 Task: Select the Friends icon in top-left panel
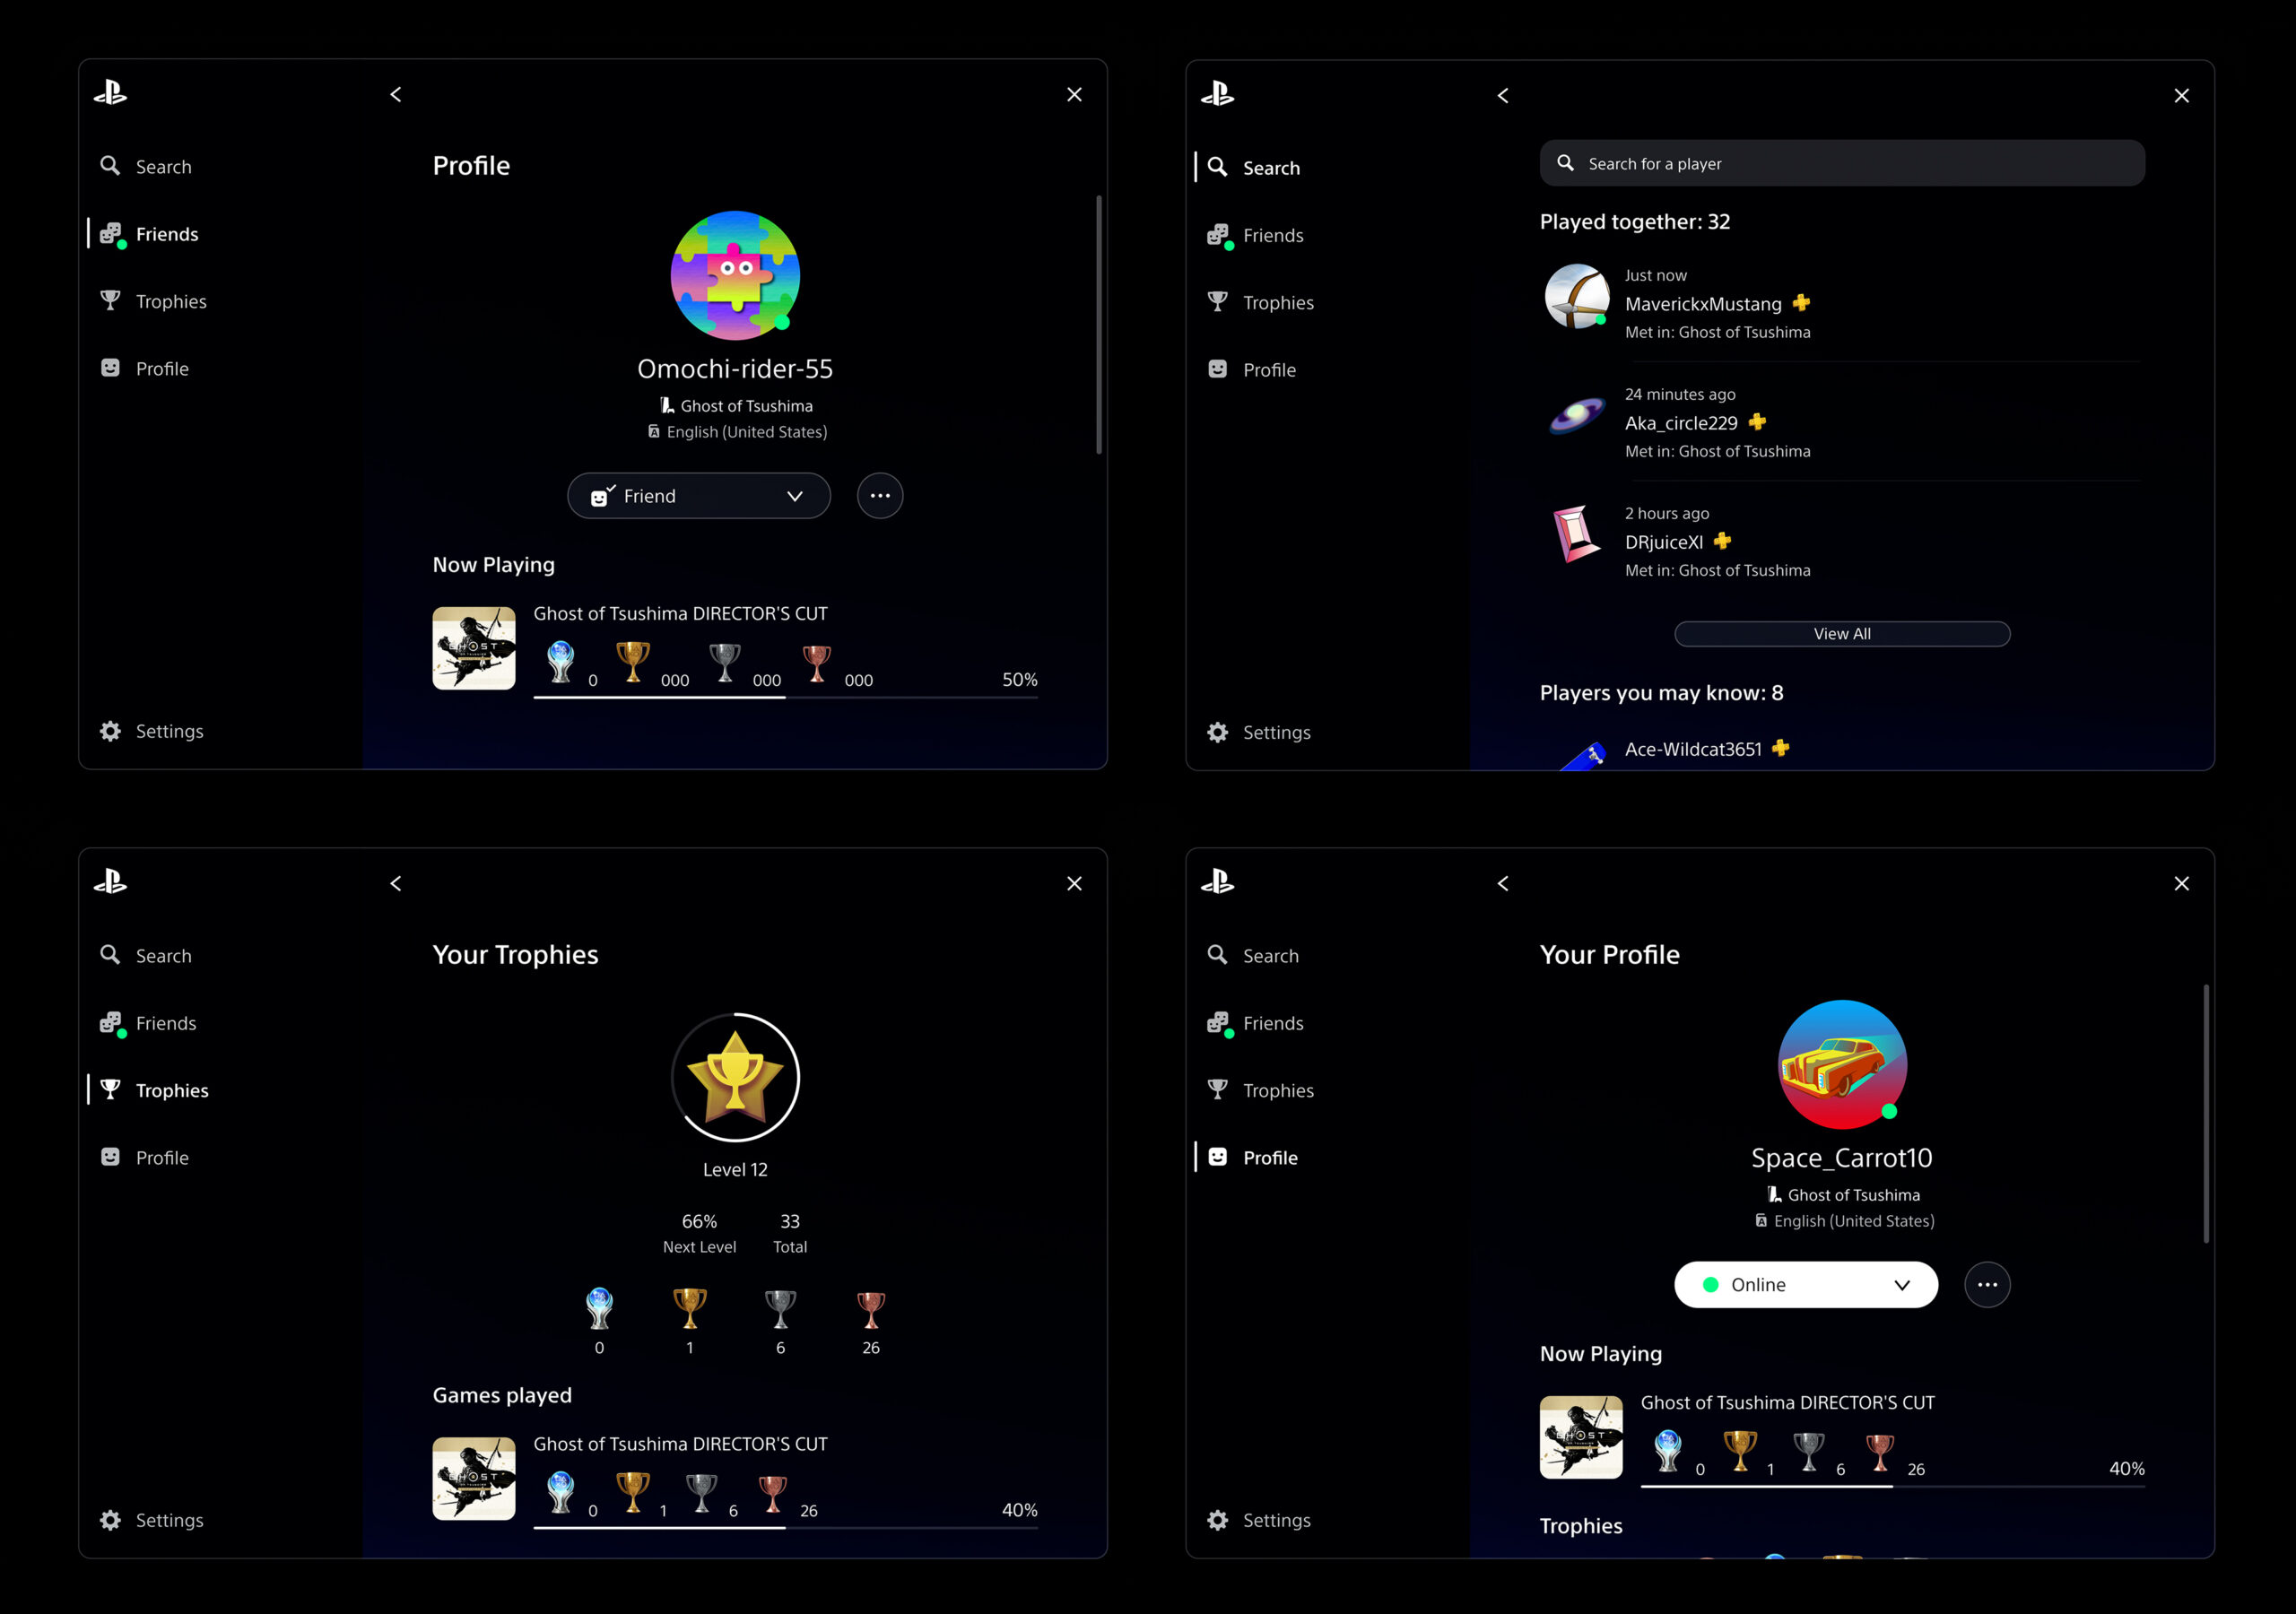[x=114, y=232]
